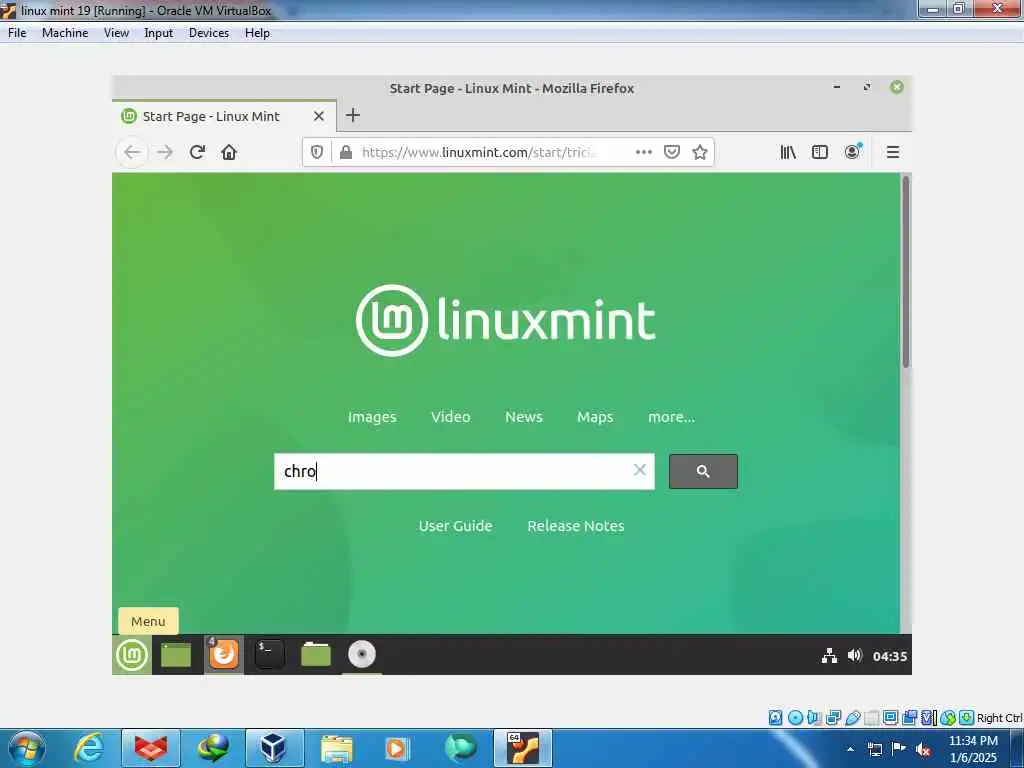1024x768 pixels.
Task: Open media player taskbar icon
Action: 396,748
